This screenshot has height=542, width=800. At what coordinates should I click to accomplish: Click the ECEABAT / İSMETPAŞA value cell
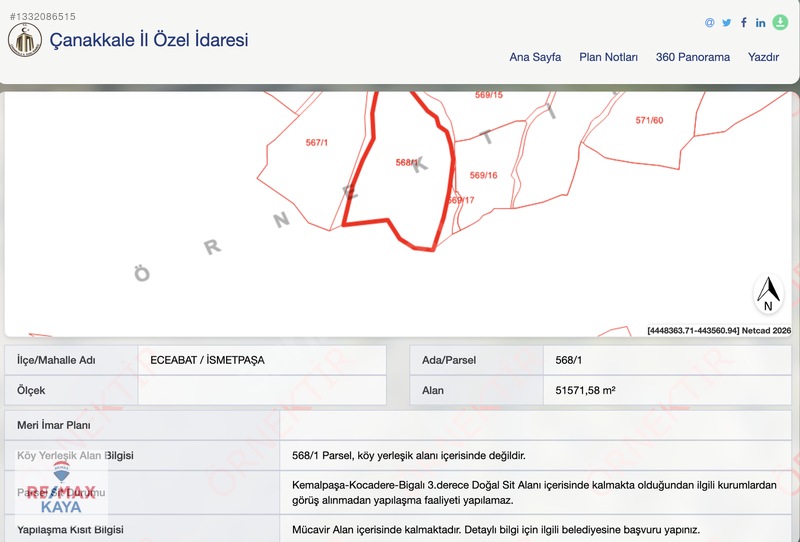(x=262, y=360)
